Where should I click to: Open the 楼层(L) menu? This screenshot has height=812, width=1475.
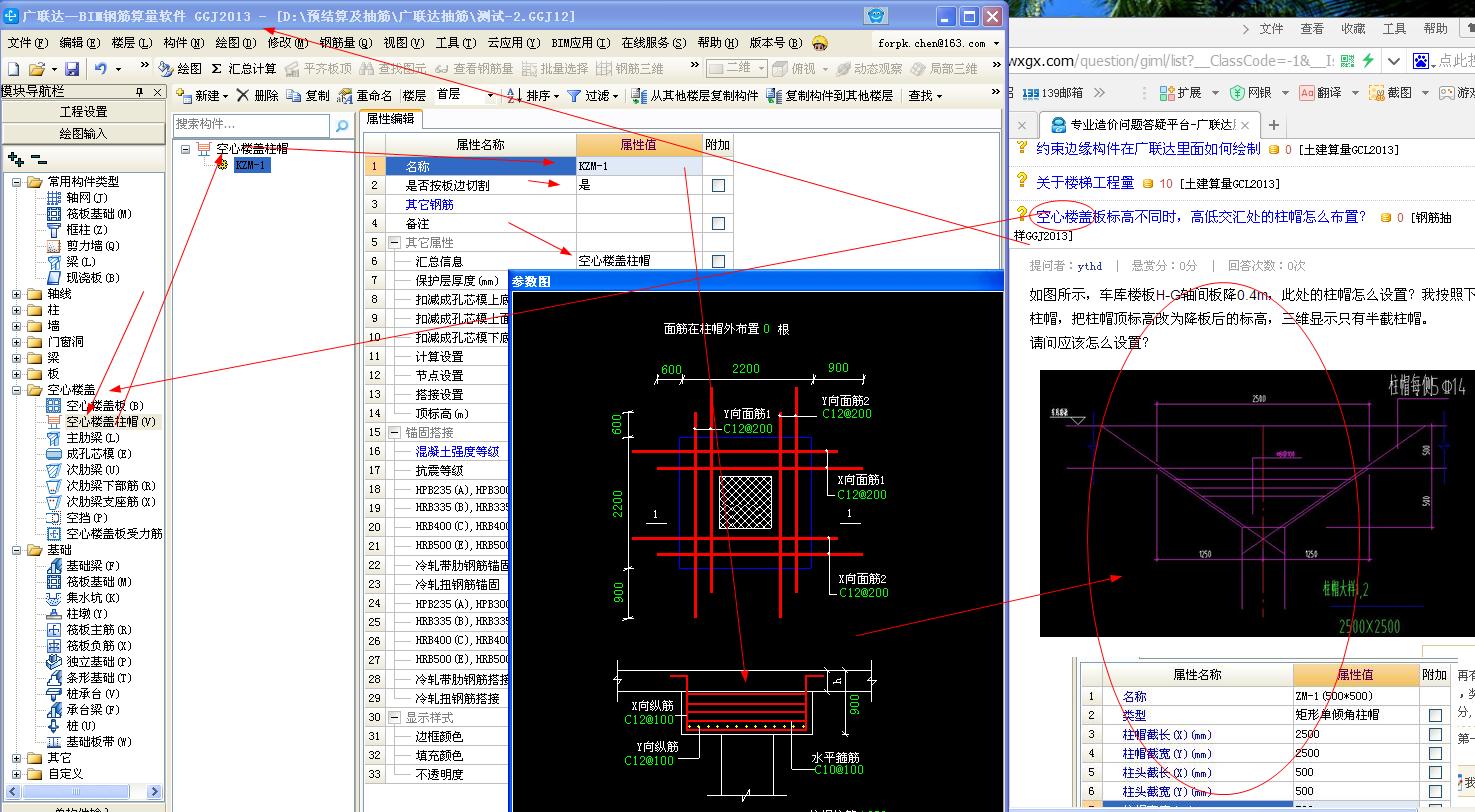(x=132, y=43)
